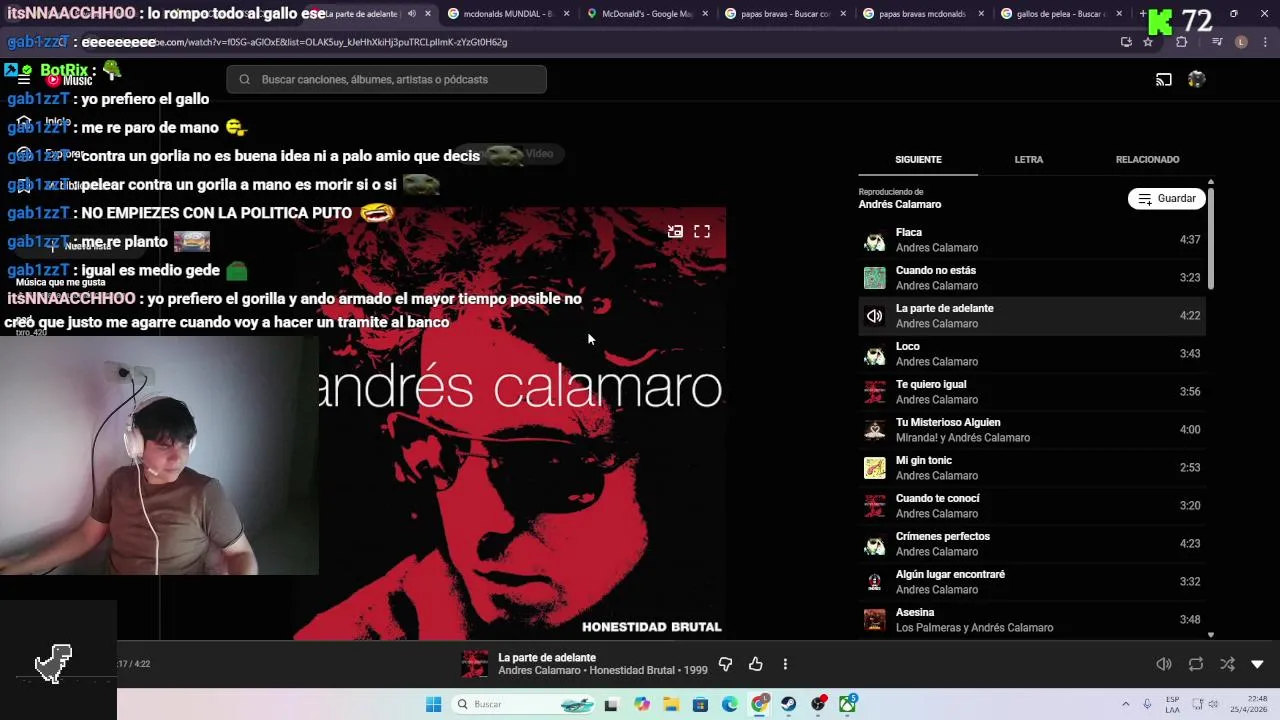Play Tu Misterioso Alguien from the queue
1280x720 pixels.
point(1031,430)
